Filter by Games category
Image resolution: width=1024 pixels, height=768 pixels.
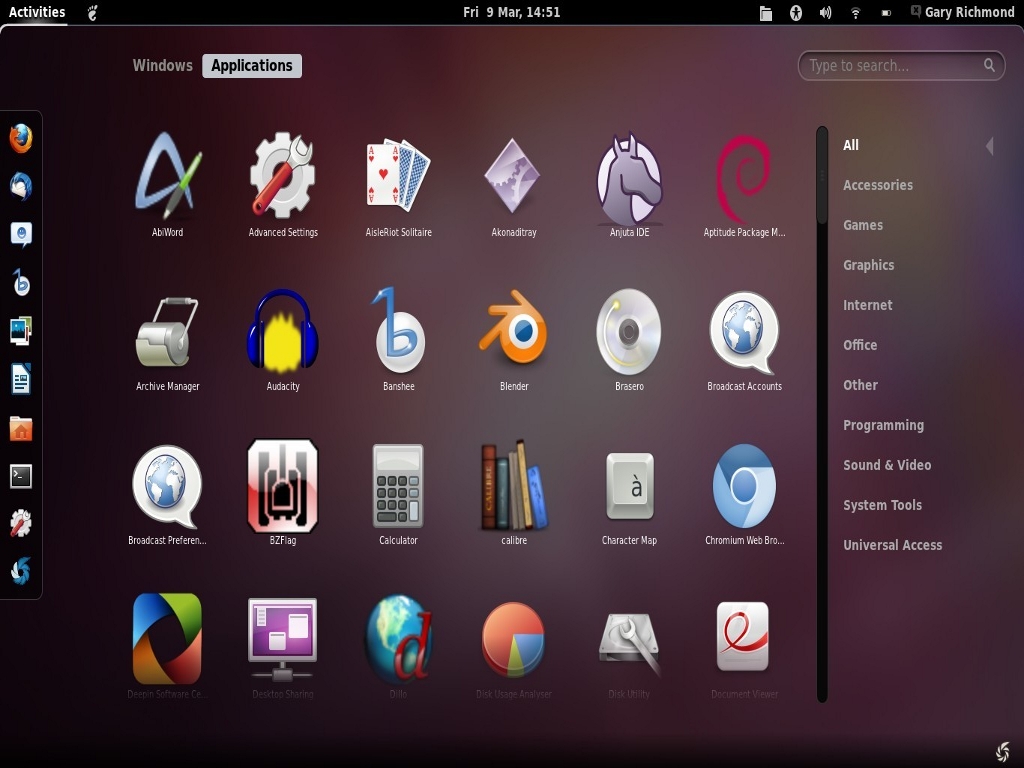tap(863, 225)
